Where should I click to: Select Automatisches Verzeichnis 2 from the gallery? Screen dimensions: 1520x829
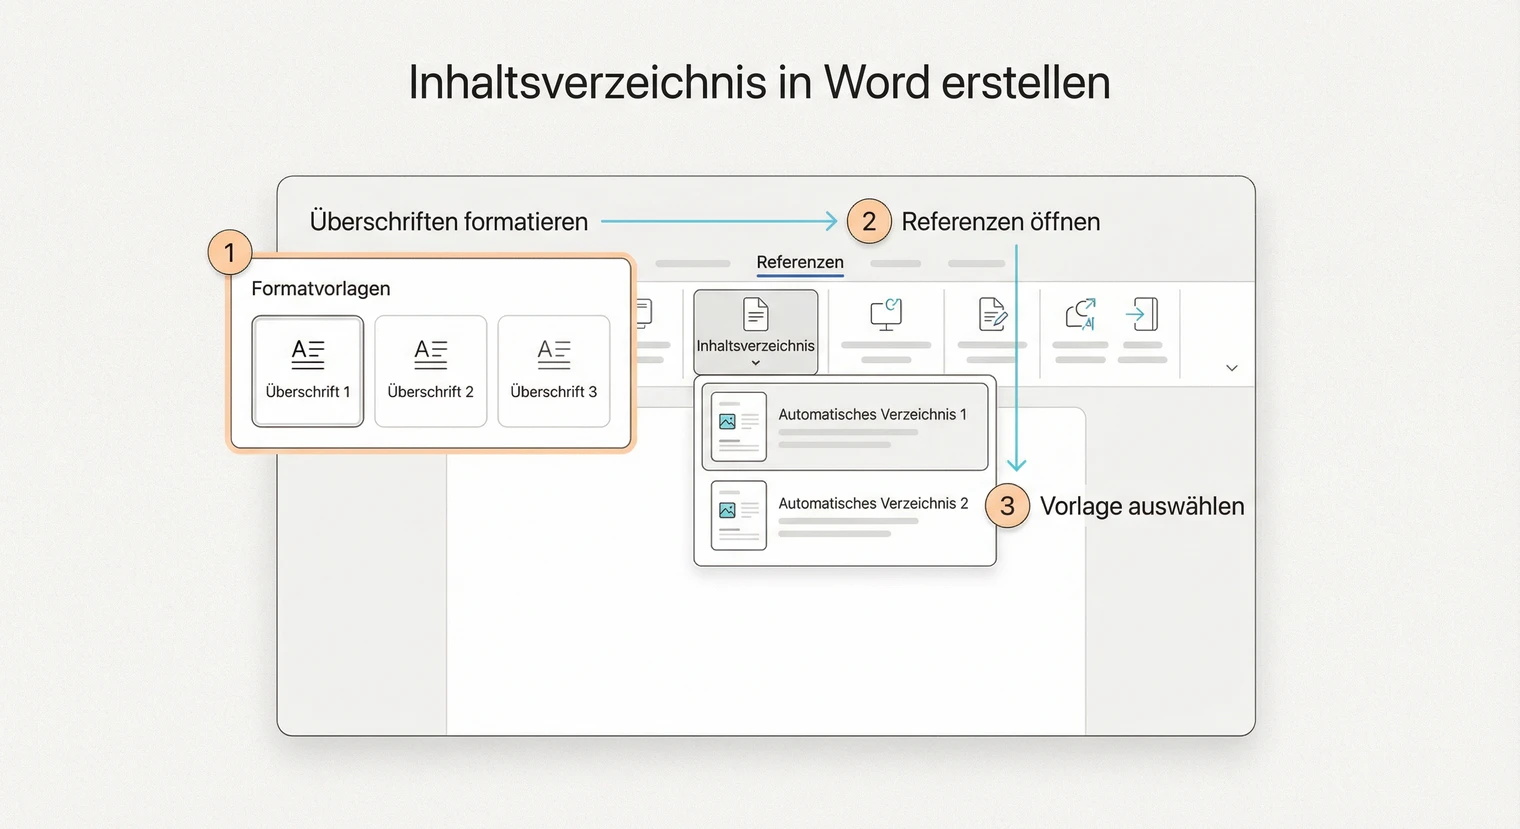(x=845, y=515)
